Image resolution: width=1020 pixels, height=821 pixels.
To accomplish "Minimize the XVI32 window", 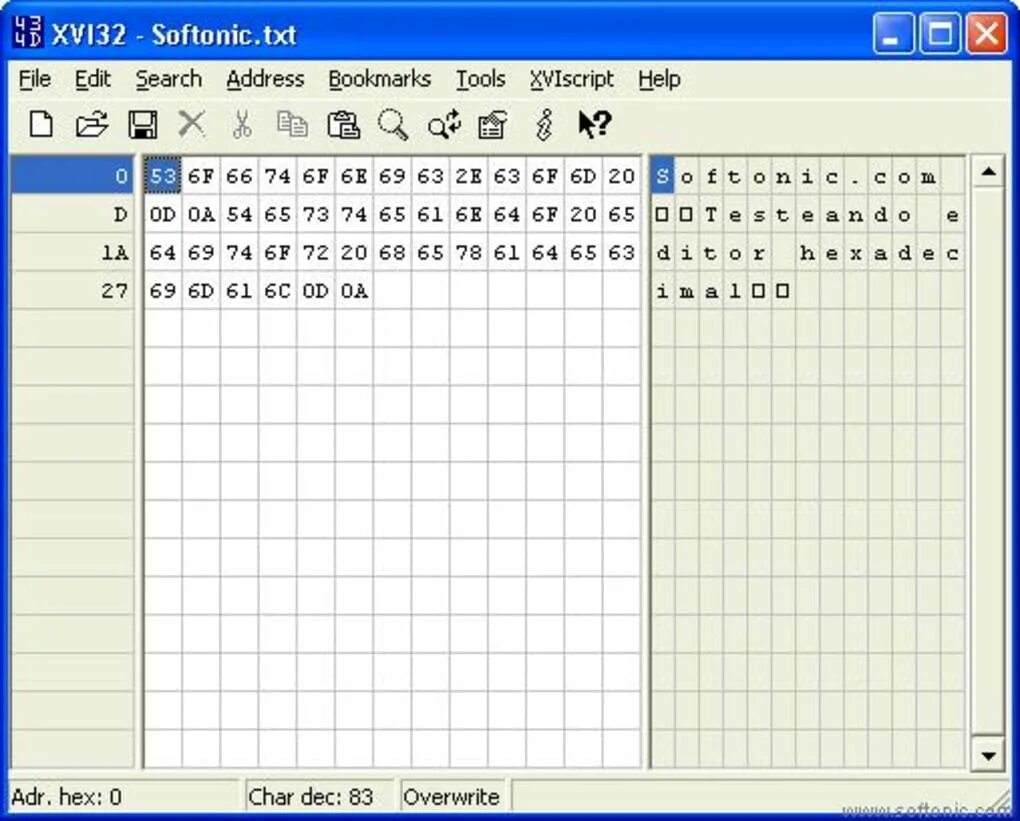I will click(x=892, y=33).
